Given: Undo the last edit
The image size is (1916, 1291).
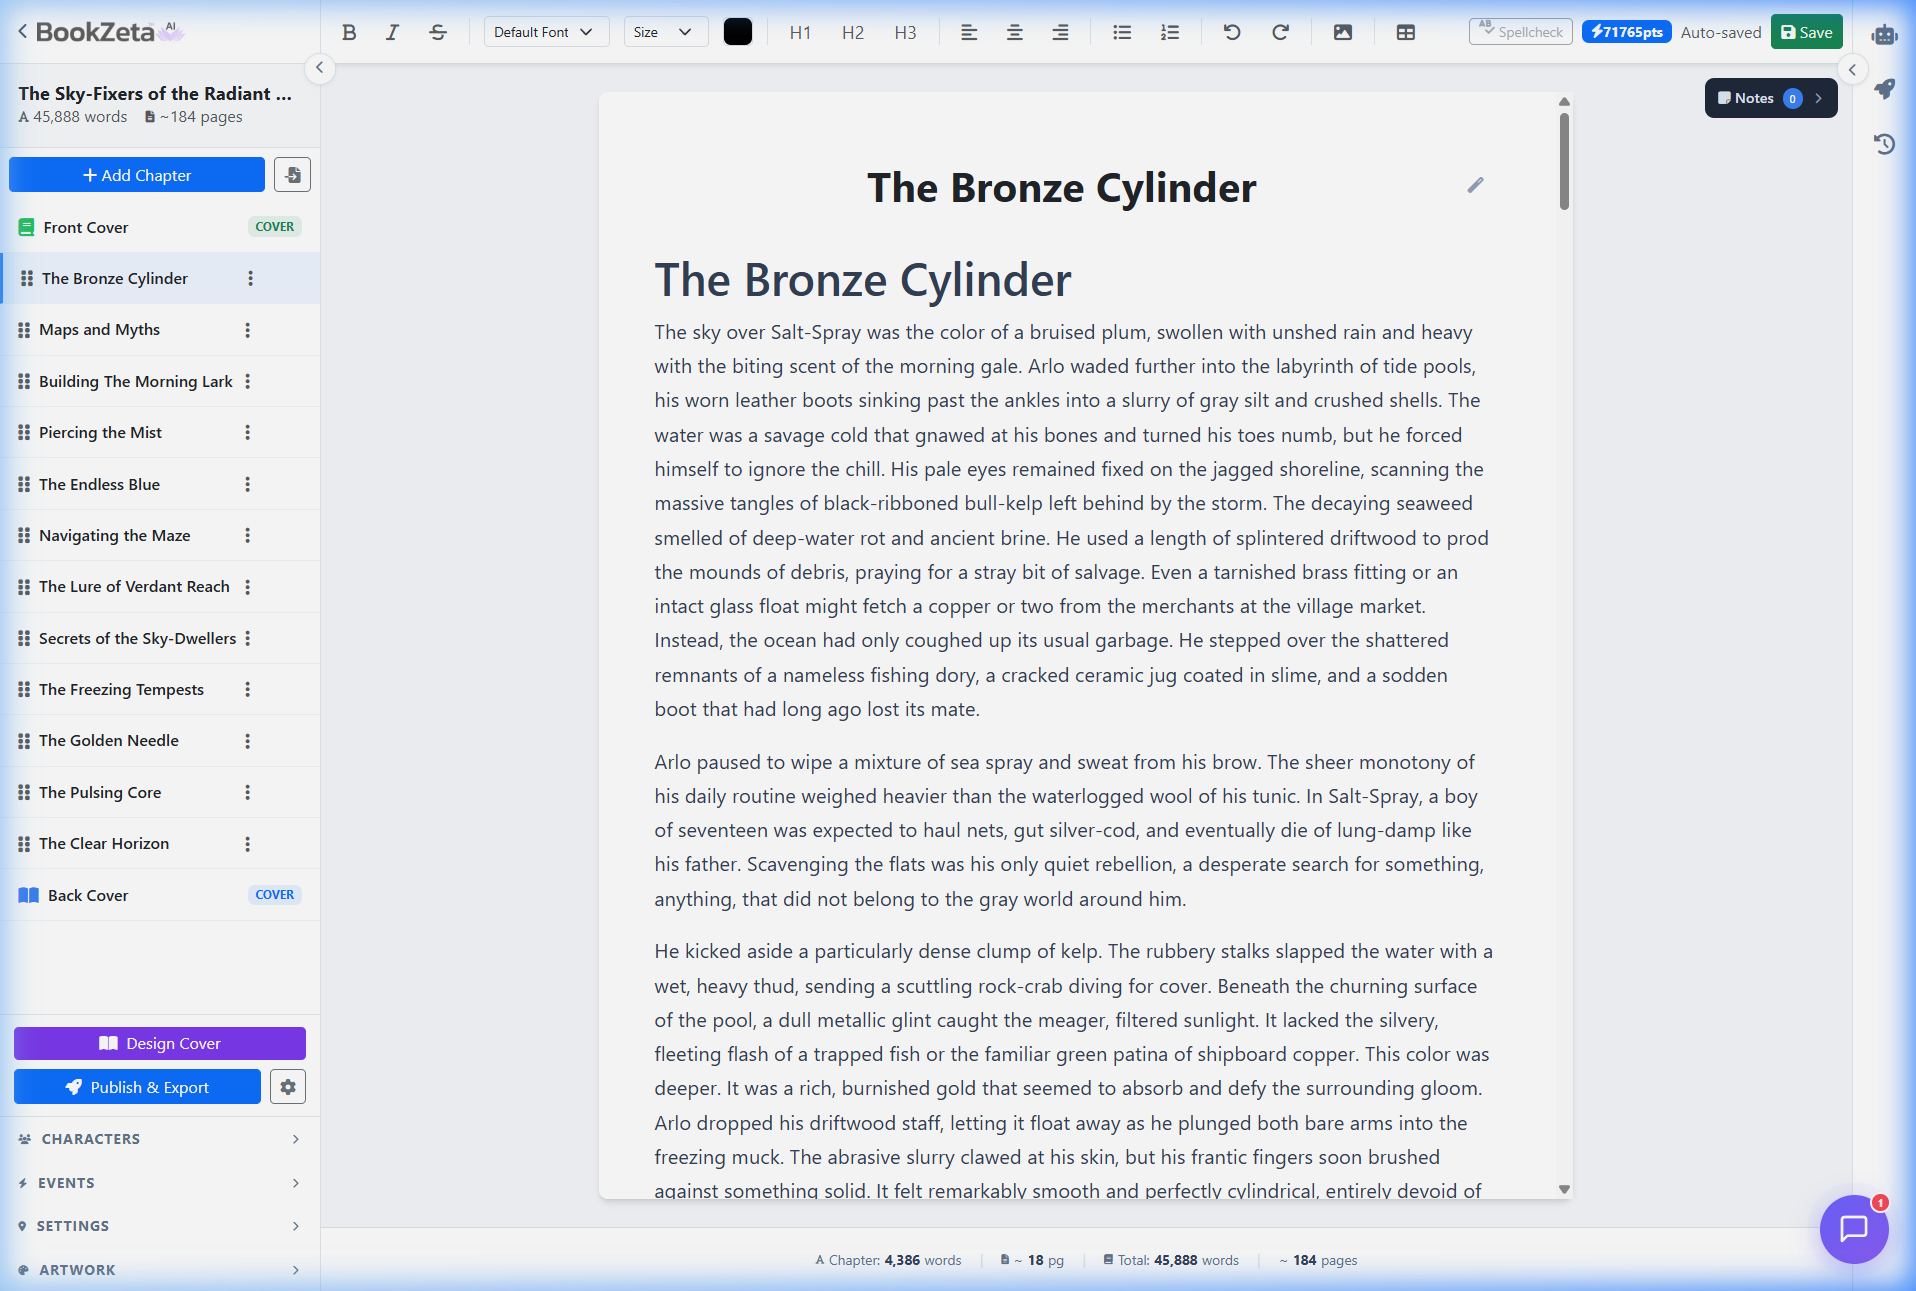Looking at the screenshot, I should (1230, 32).
